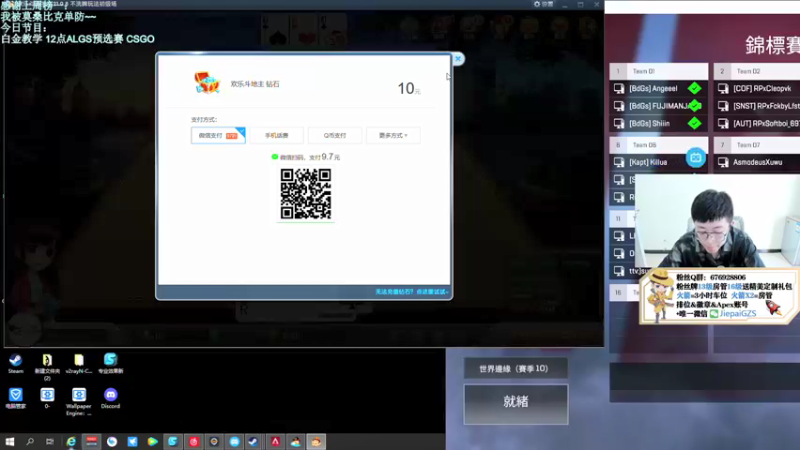Viewport: 800px width, 450px height.
Task: Click the blue round icon next to Killua
Action: (695, 158)
